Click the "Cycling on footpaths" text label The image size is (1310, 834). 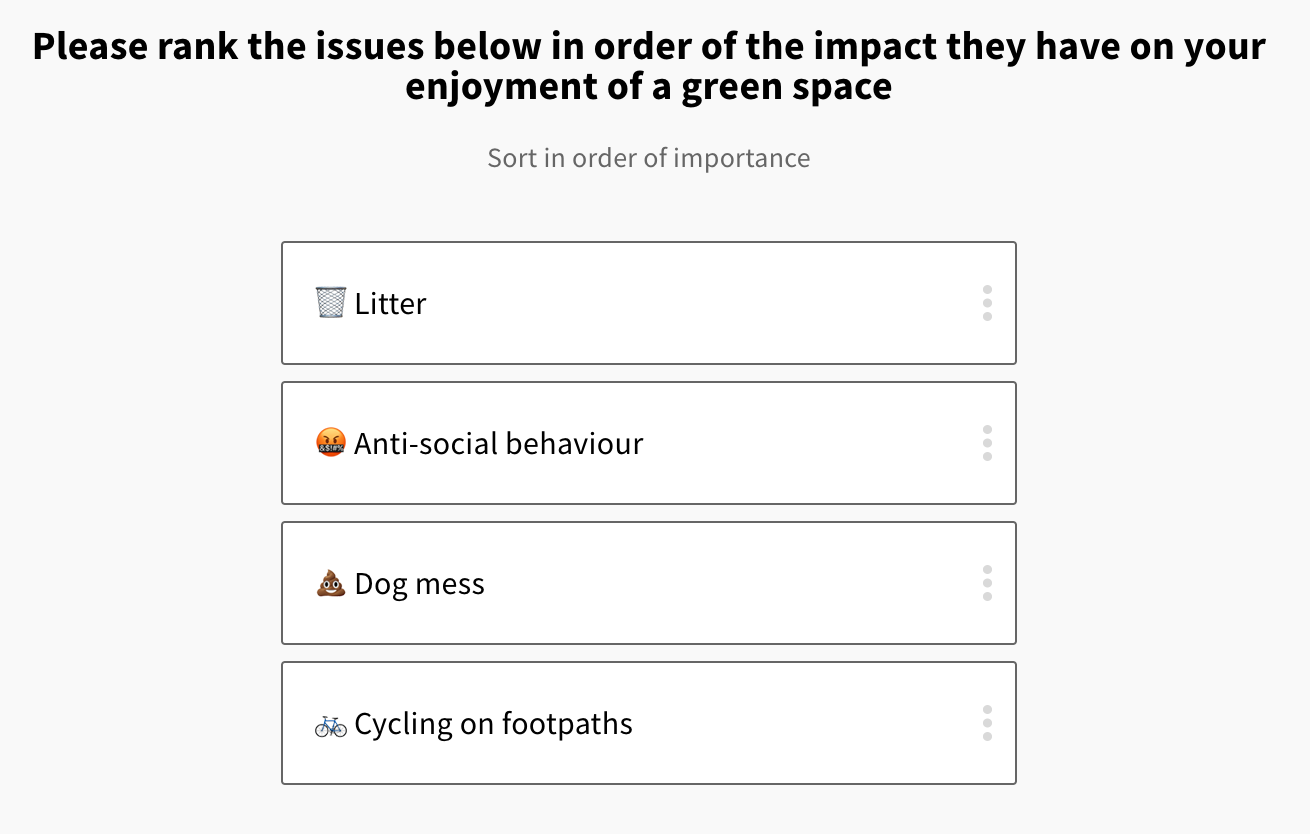493,724
